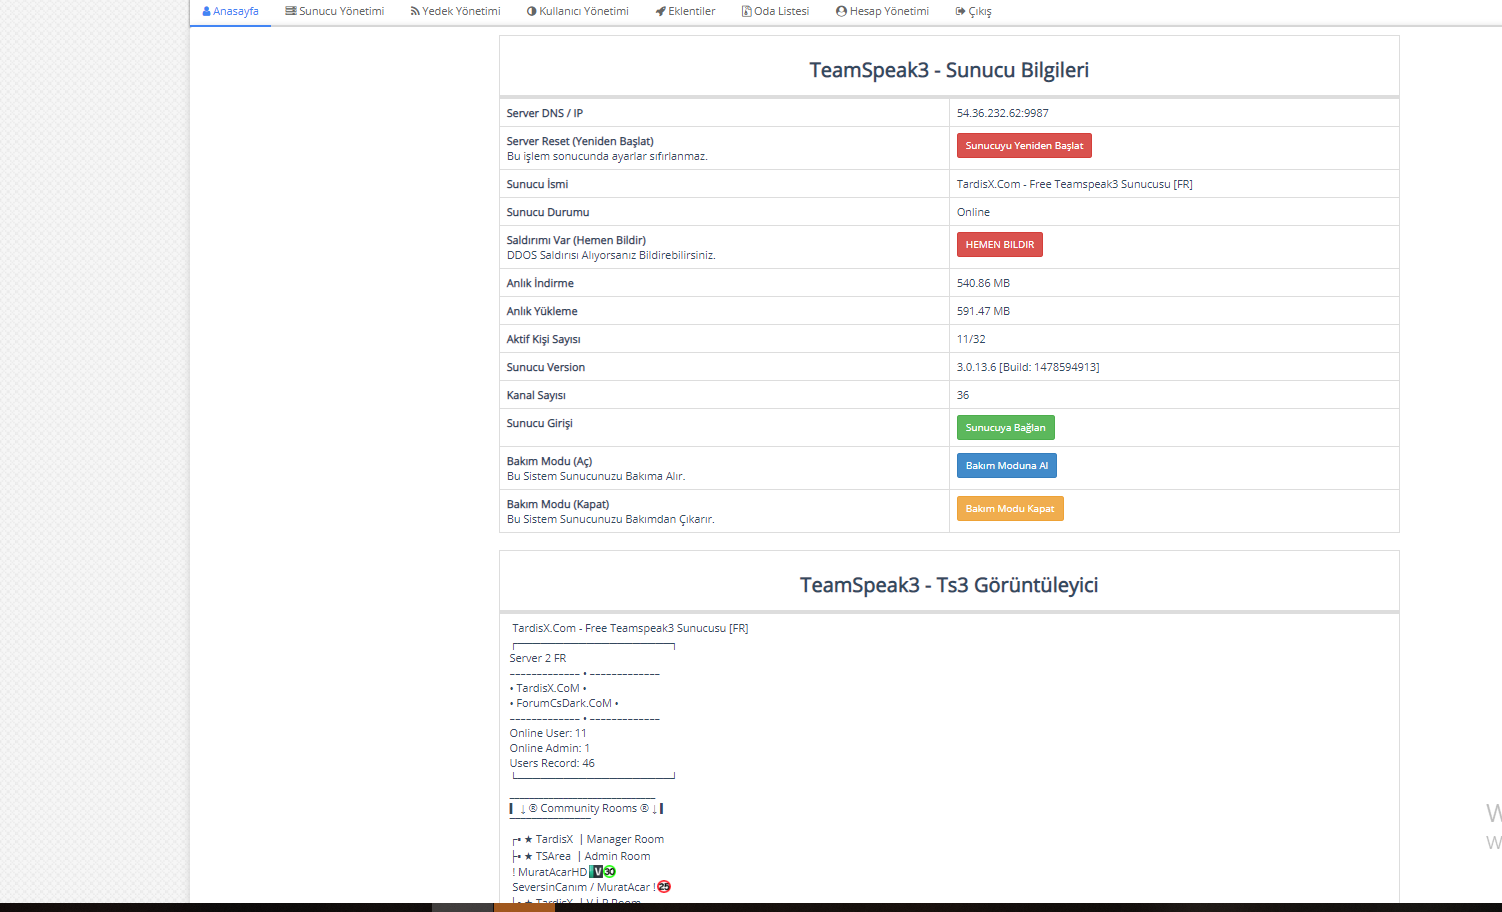The image size is (1502, 912).
Task: Click the Aktif Kişi Sayısı label
Action: coord(543,339)
